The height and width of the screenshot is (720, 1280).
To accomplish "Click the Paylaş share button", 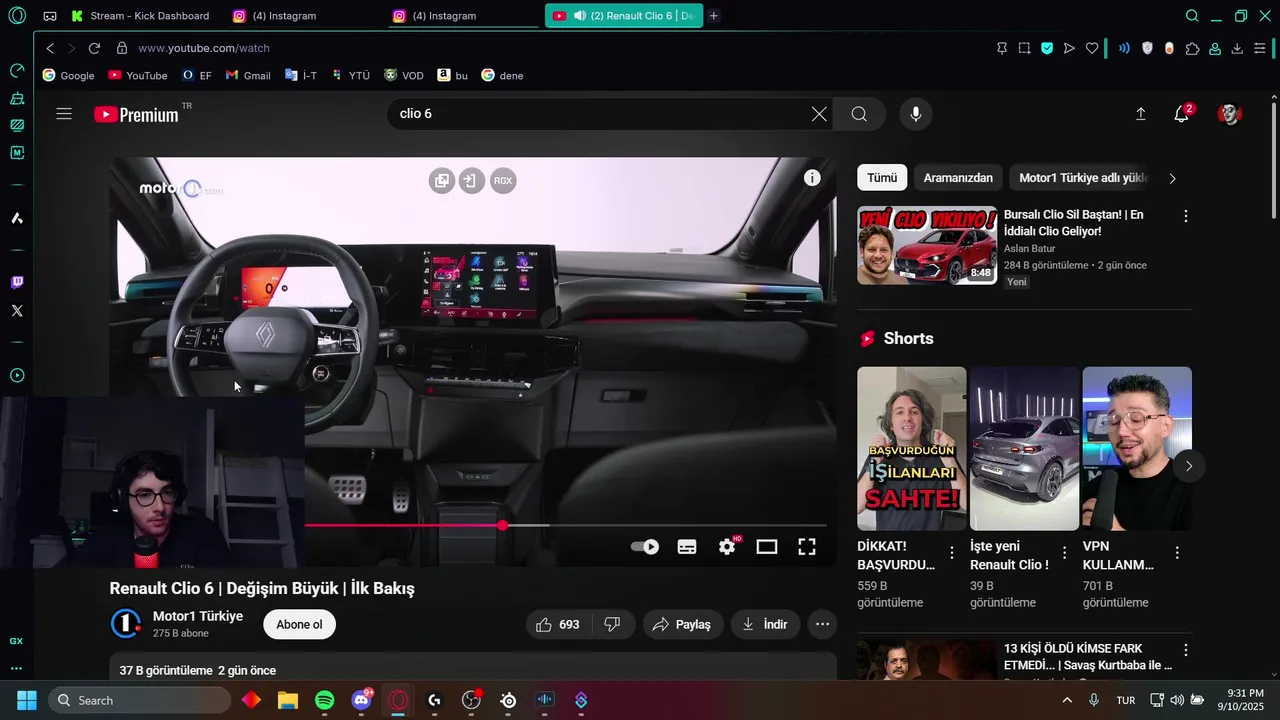I will (x=682, y=624).
